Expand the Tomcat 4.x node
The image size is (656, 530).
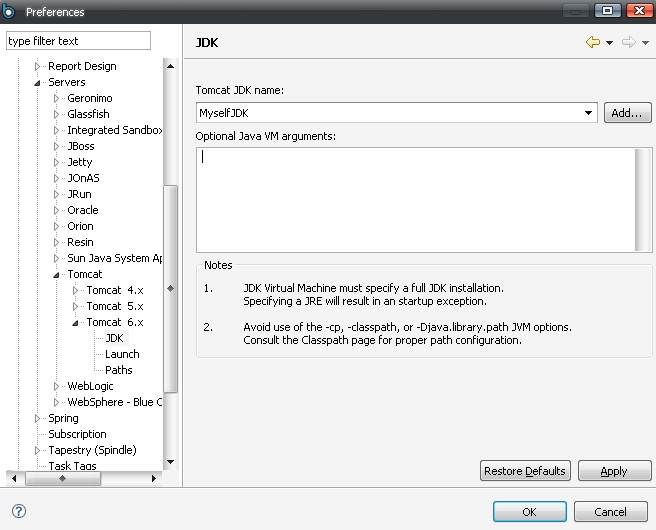point(75,290)
